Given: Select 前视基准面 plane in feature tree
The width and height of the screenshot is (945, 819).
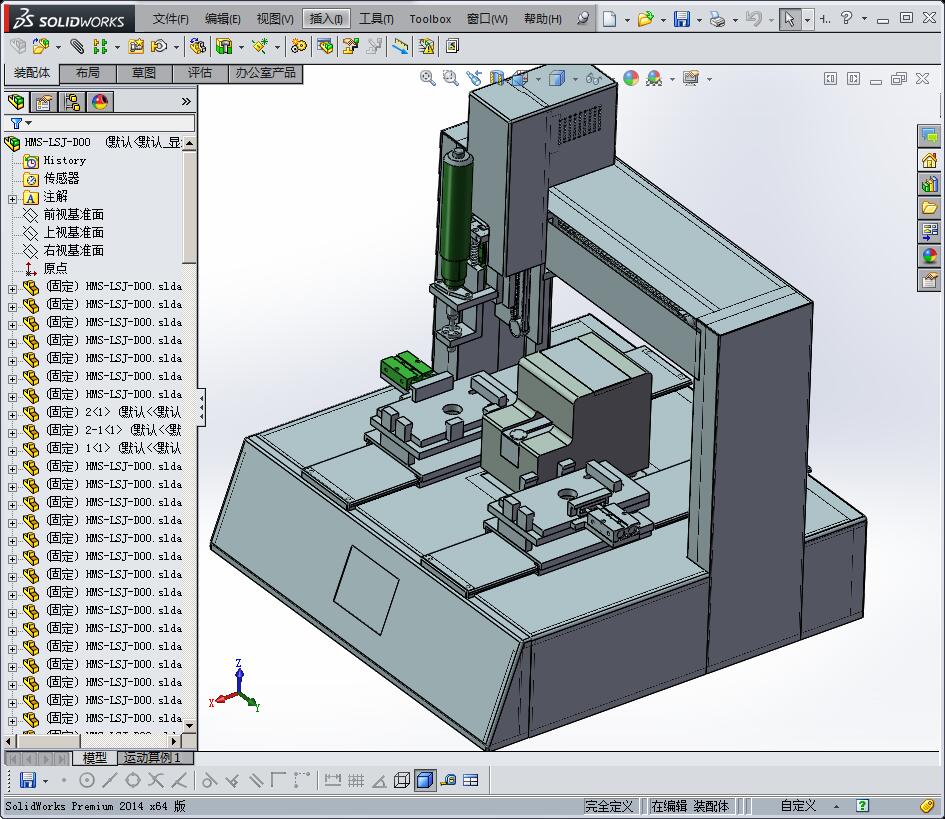Looking at the screenshot, I should click(x=73, y=215).
